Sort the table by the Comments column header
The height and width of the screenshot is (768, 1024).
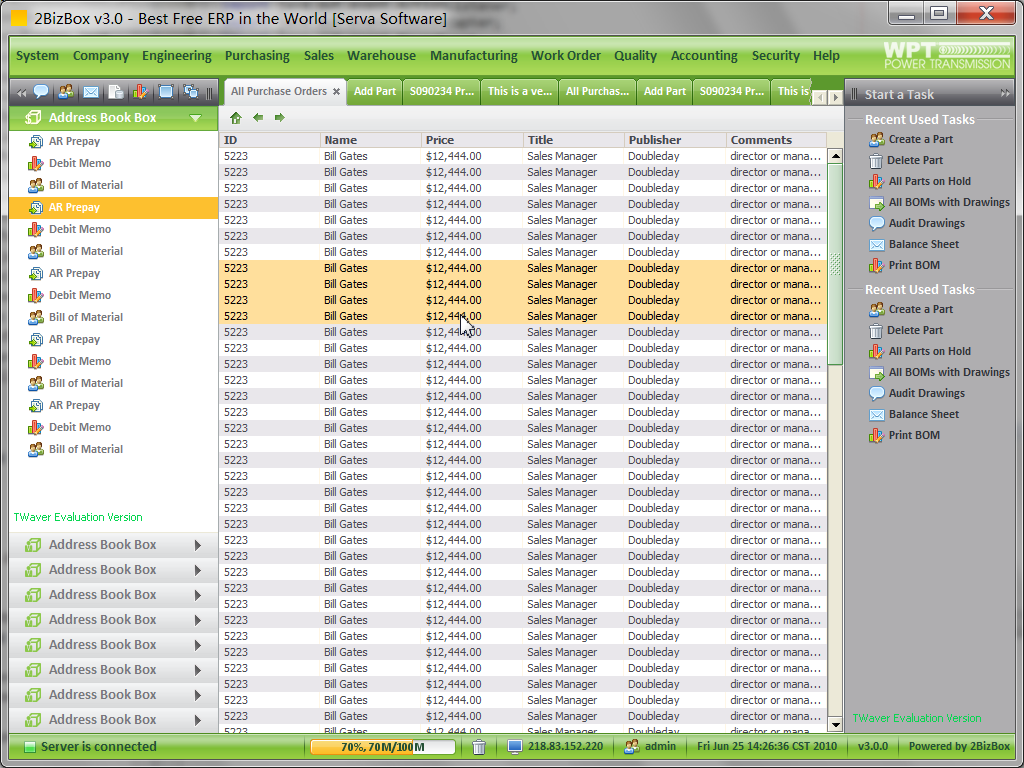(x=776, y=140)
